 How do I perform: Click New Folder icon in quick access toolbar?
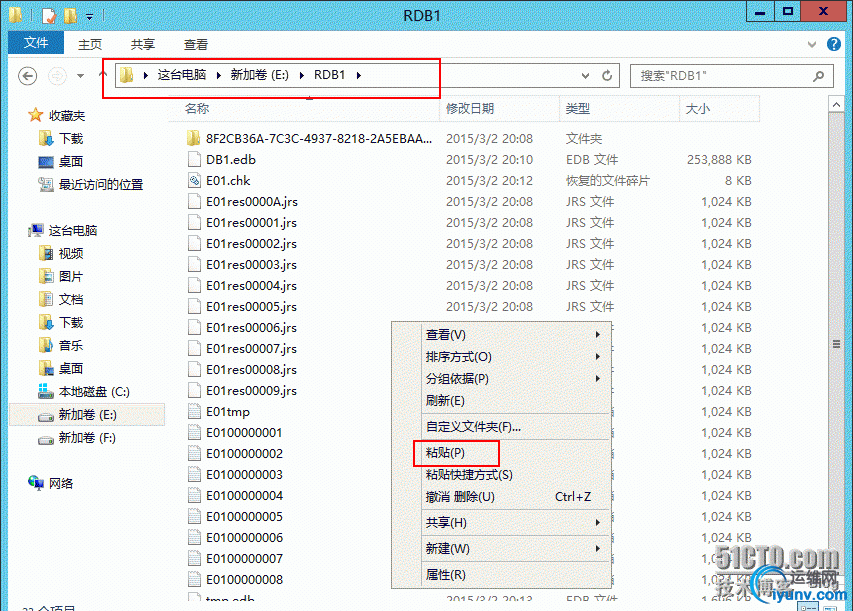[x=70, y=16]
